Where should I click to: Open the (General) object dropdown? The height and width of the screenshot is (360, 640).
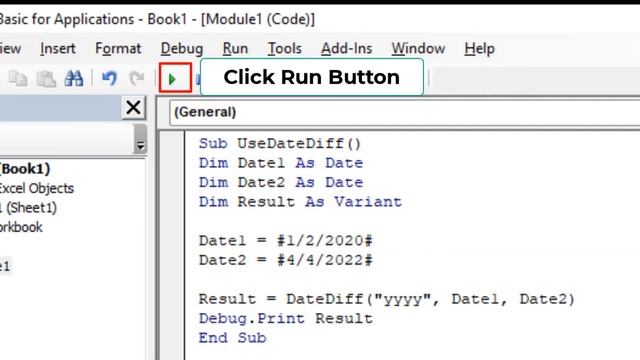click(404, 112)
